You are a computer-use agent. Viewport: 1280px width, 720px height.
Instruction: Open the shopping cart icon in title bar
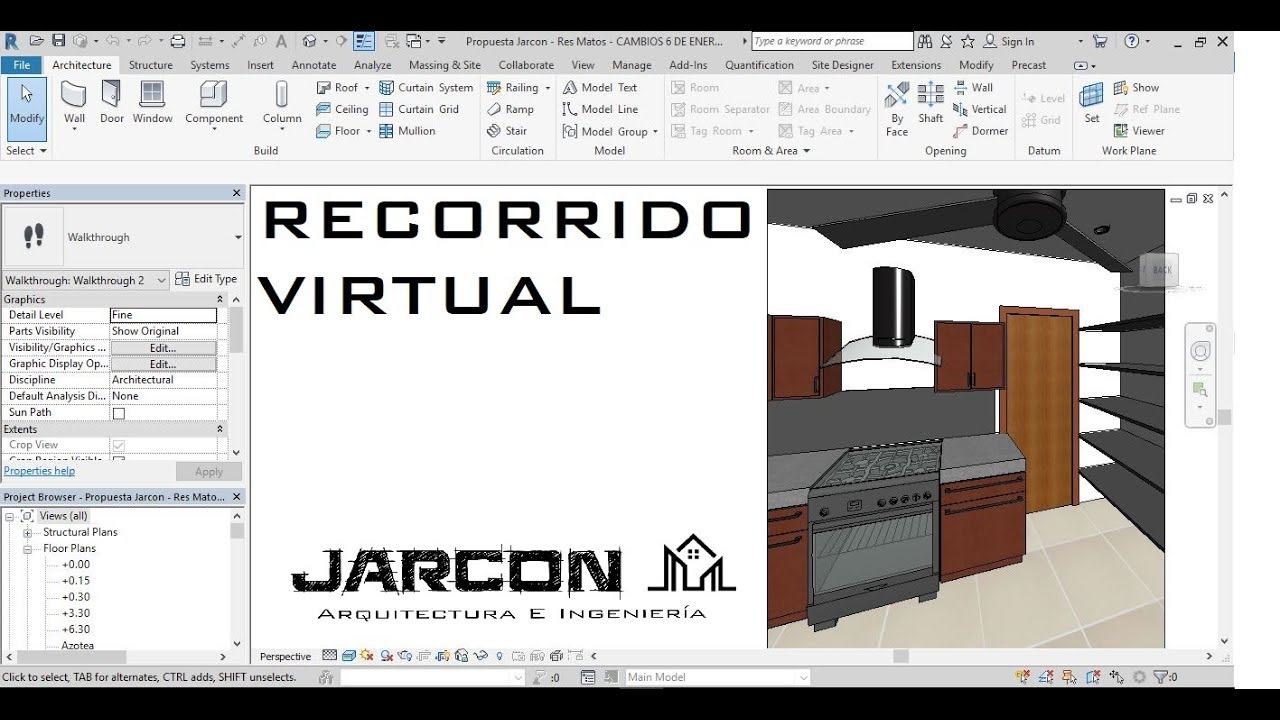click(1100, 41)
